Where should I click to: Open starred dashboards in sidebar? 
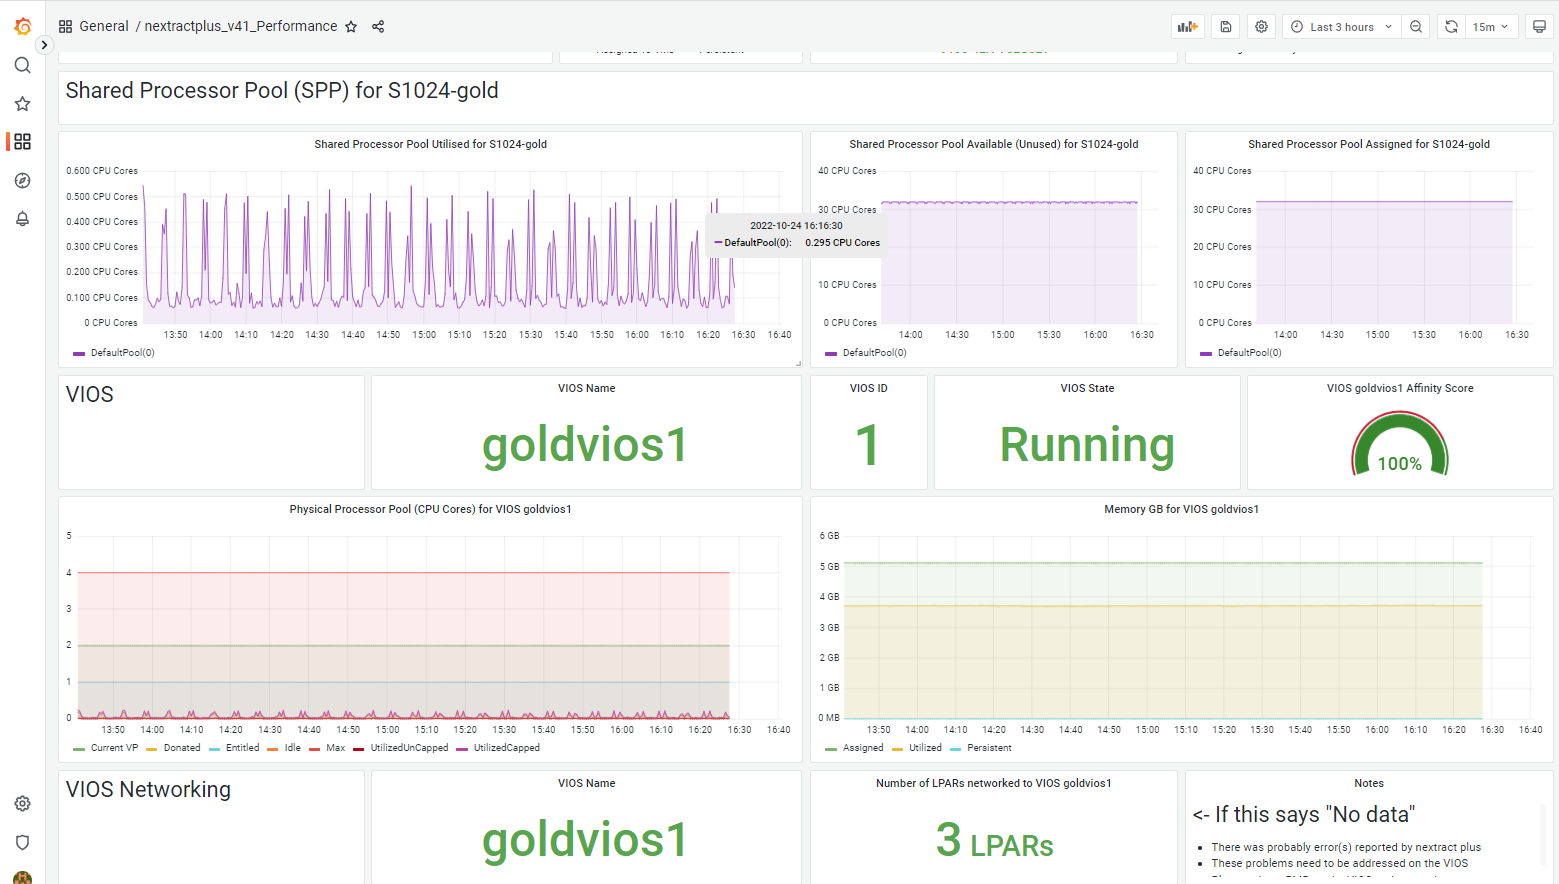(22, 104)
